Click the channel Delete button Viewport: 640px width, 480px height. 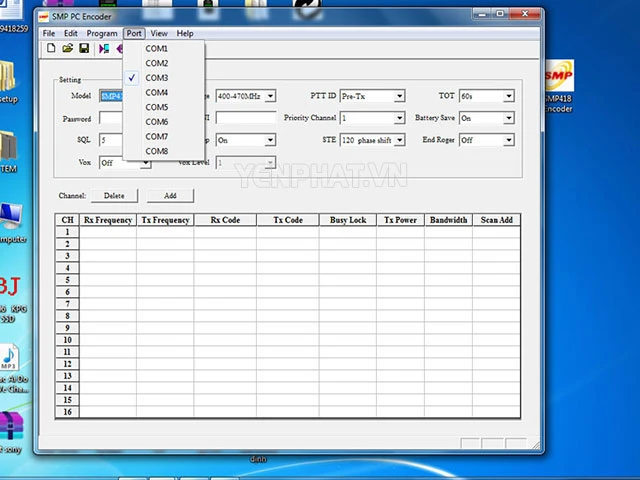[x=113, y=196]
